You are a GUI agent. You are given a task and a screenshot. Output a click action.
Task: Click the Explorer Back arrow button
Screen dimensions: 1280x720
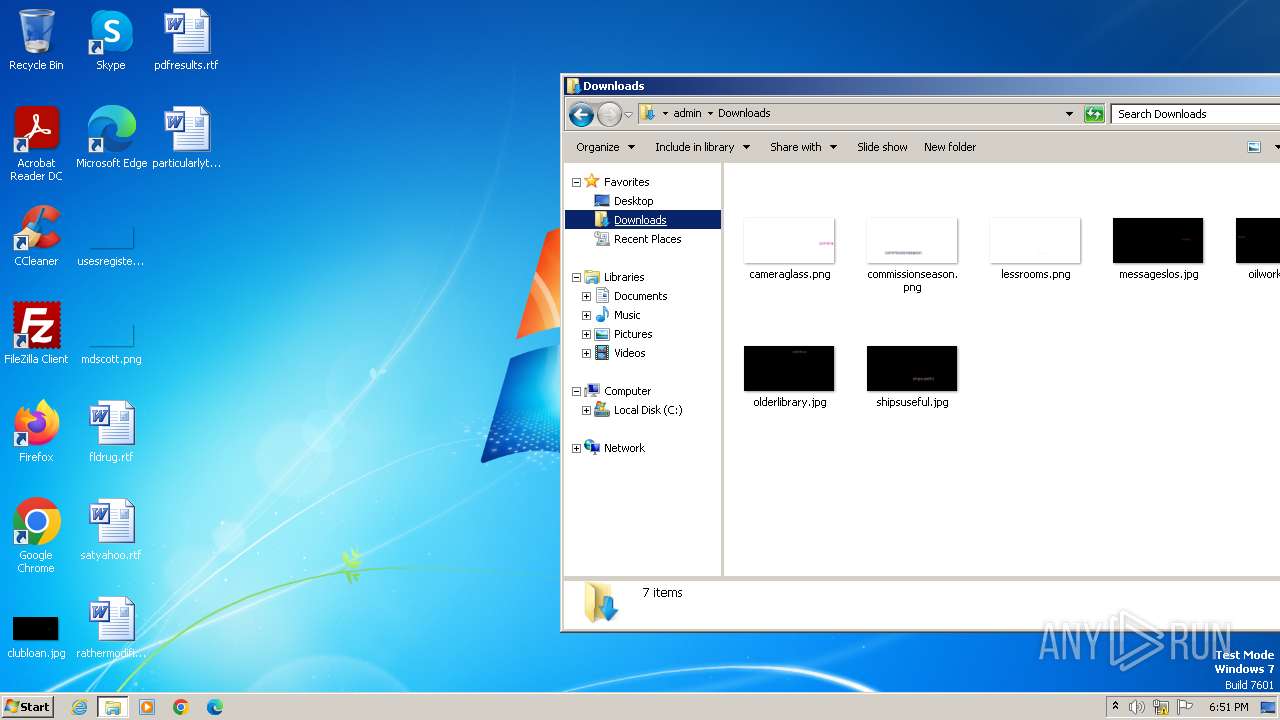tap(581, 114)
